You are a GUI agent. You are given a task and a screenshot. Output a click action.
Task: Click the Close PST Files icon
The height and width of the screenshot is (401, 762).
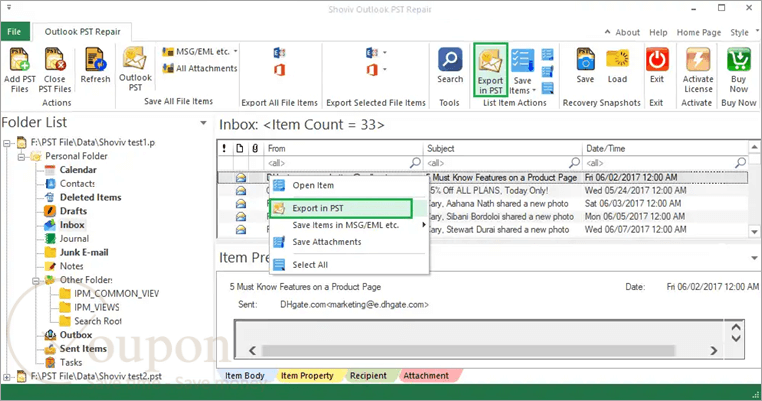point(55,60)
